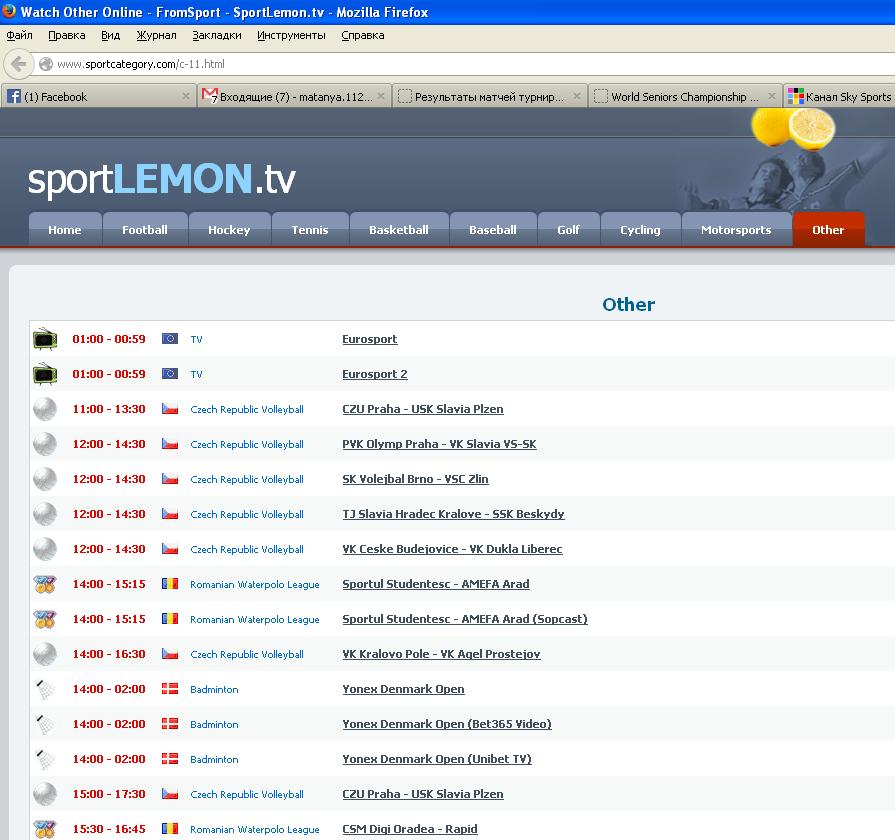The width and height of the screenshot is (895, 840).
Task: Click the 15:30 - 16:45 time text
Action: [x=109, y=829]
